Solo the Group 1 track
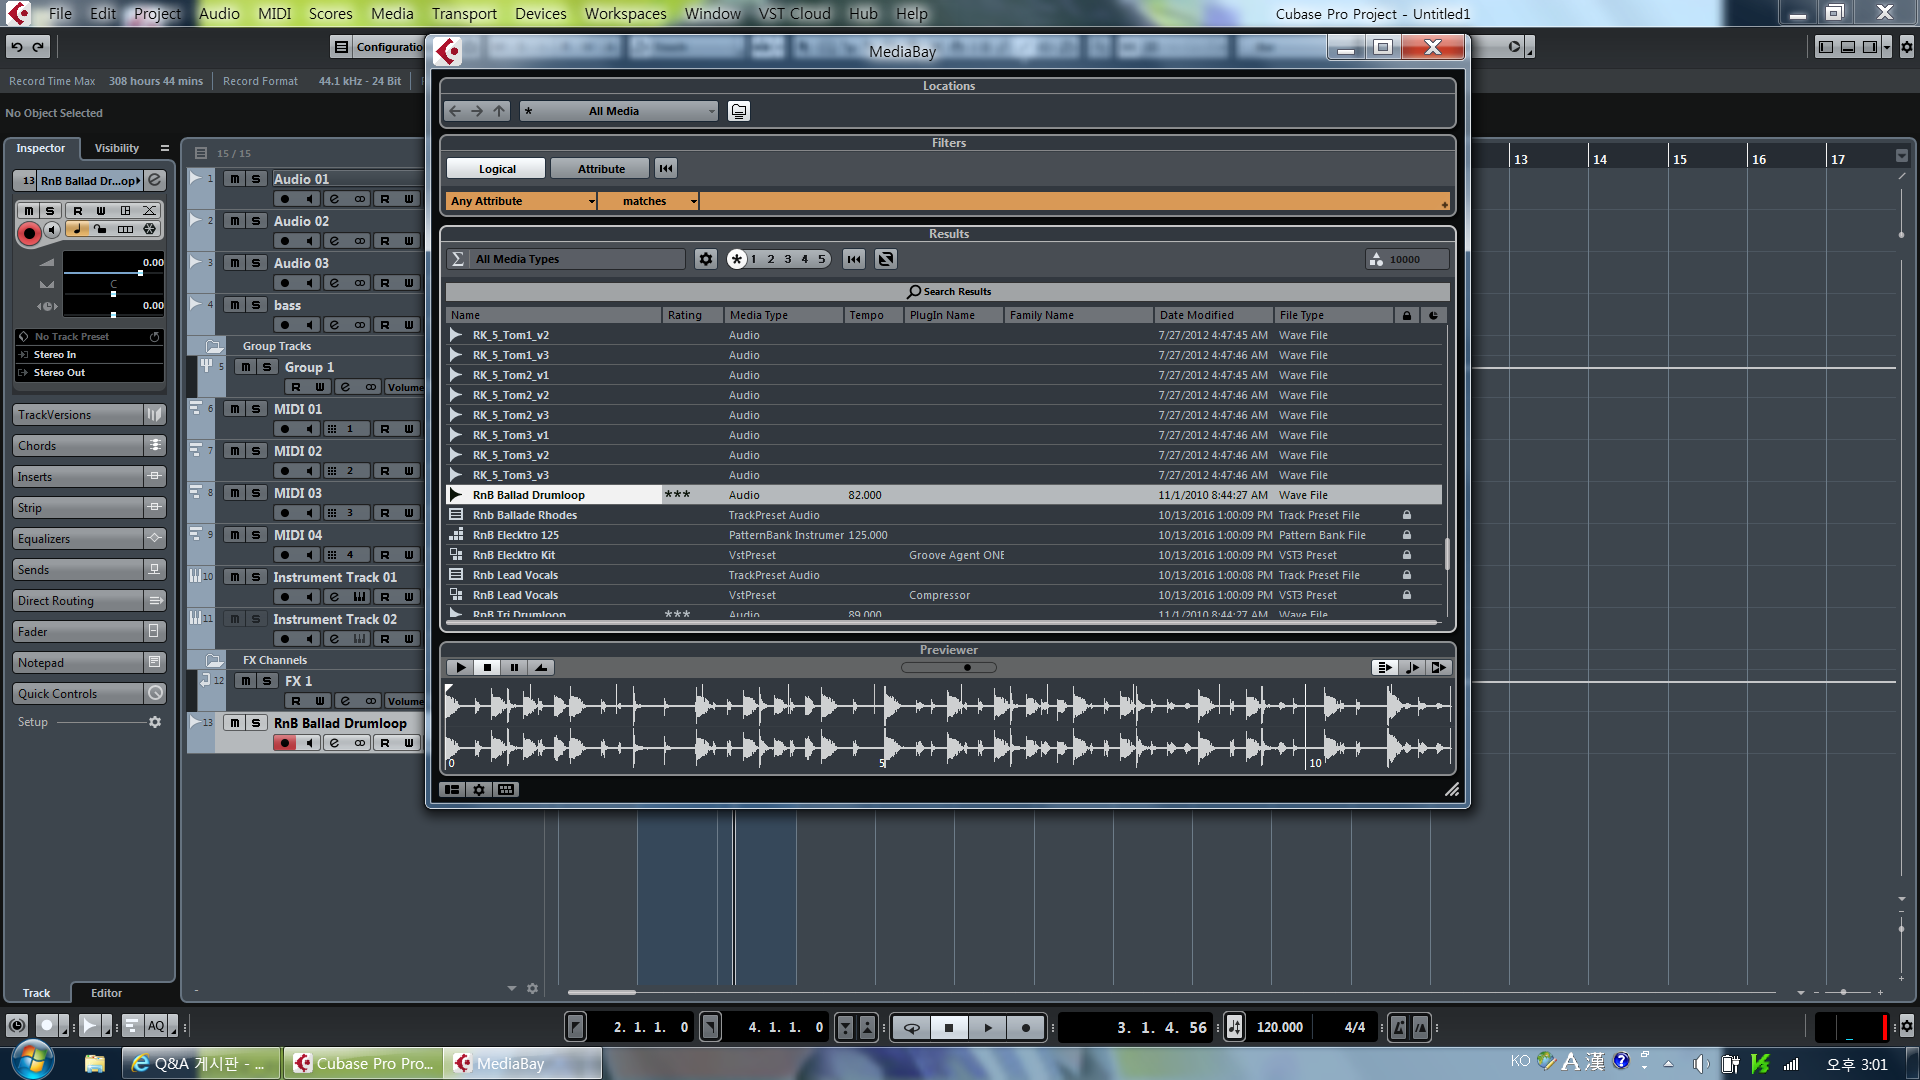 coord(267,367)
